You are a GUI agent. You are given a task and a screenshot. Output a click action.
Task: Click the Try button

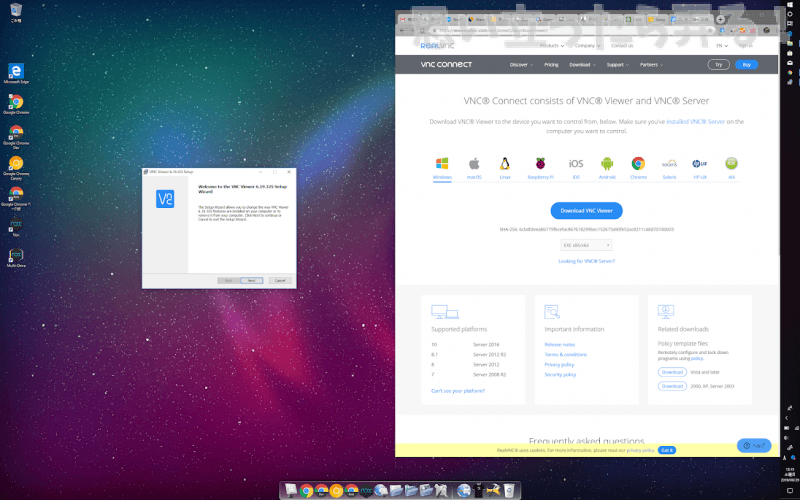(x=718, y=65)
